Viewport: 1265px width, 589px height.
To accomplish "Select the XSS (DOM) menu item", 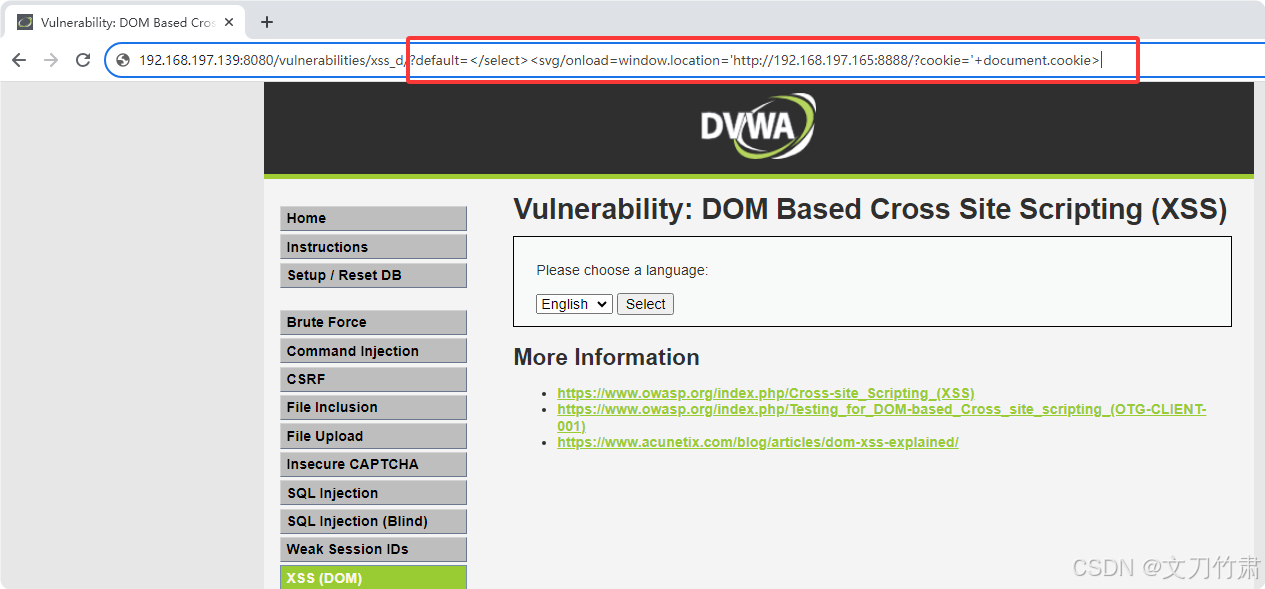I will 373,578.
